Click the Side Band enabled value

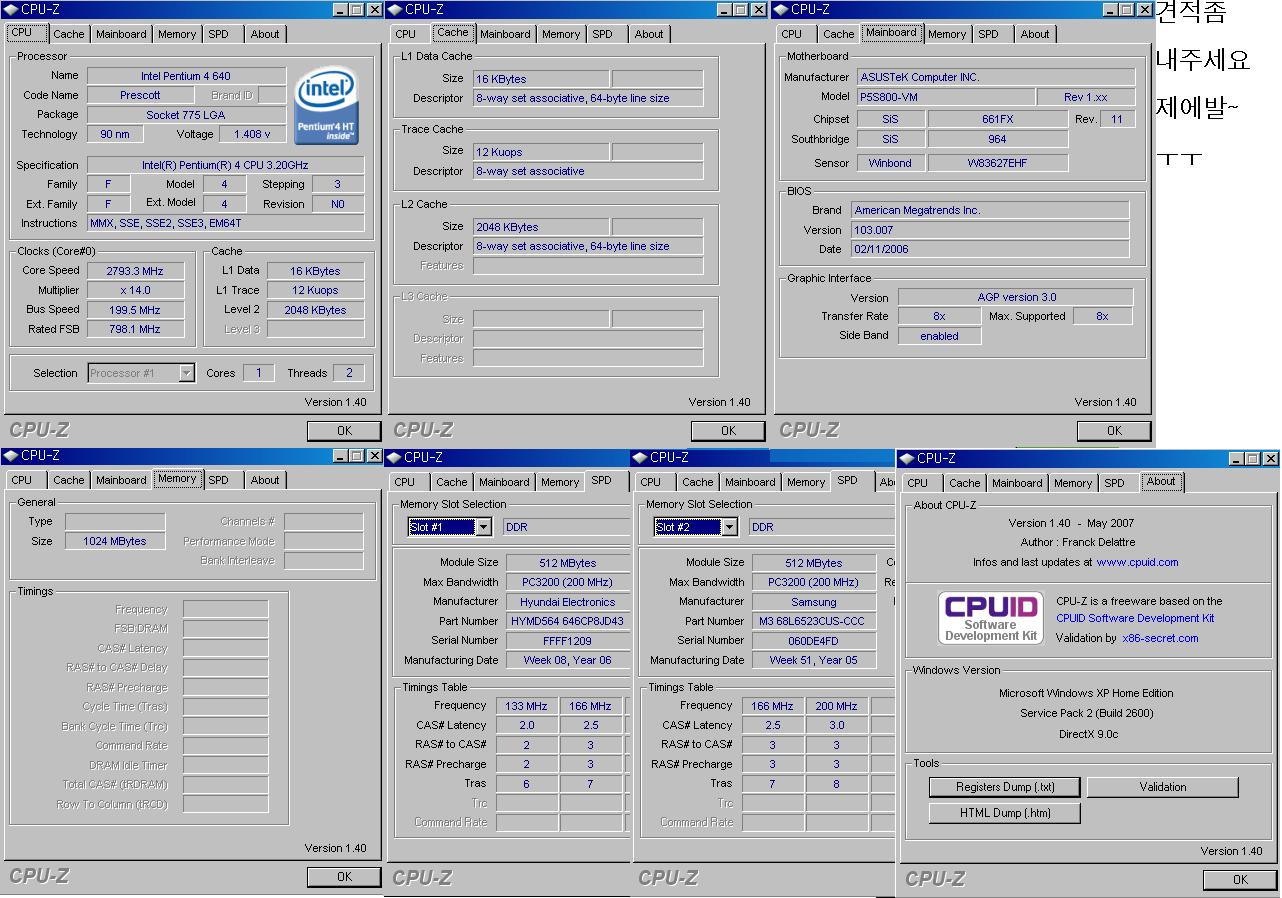tap(939, 336)
